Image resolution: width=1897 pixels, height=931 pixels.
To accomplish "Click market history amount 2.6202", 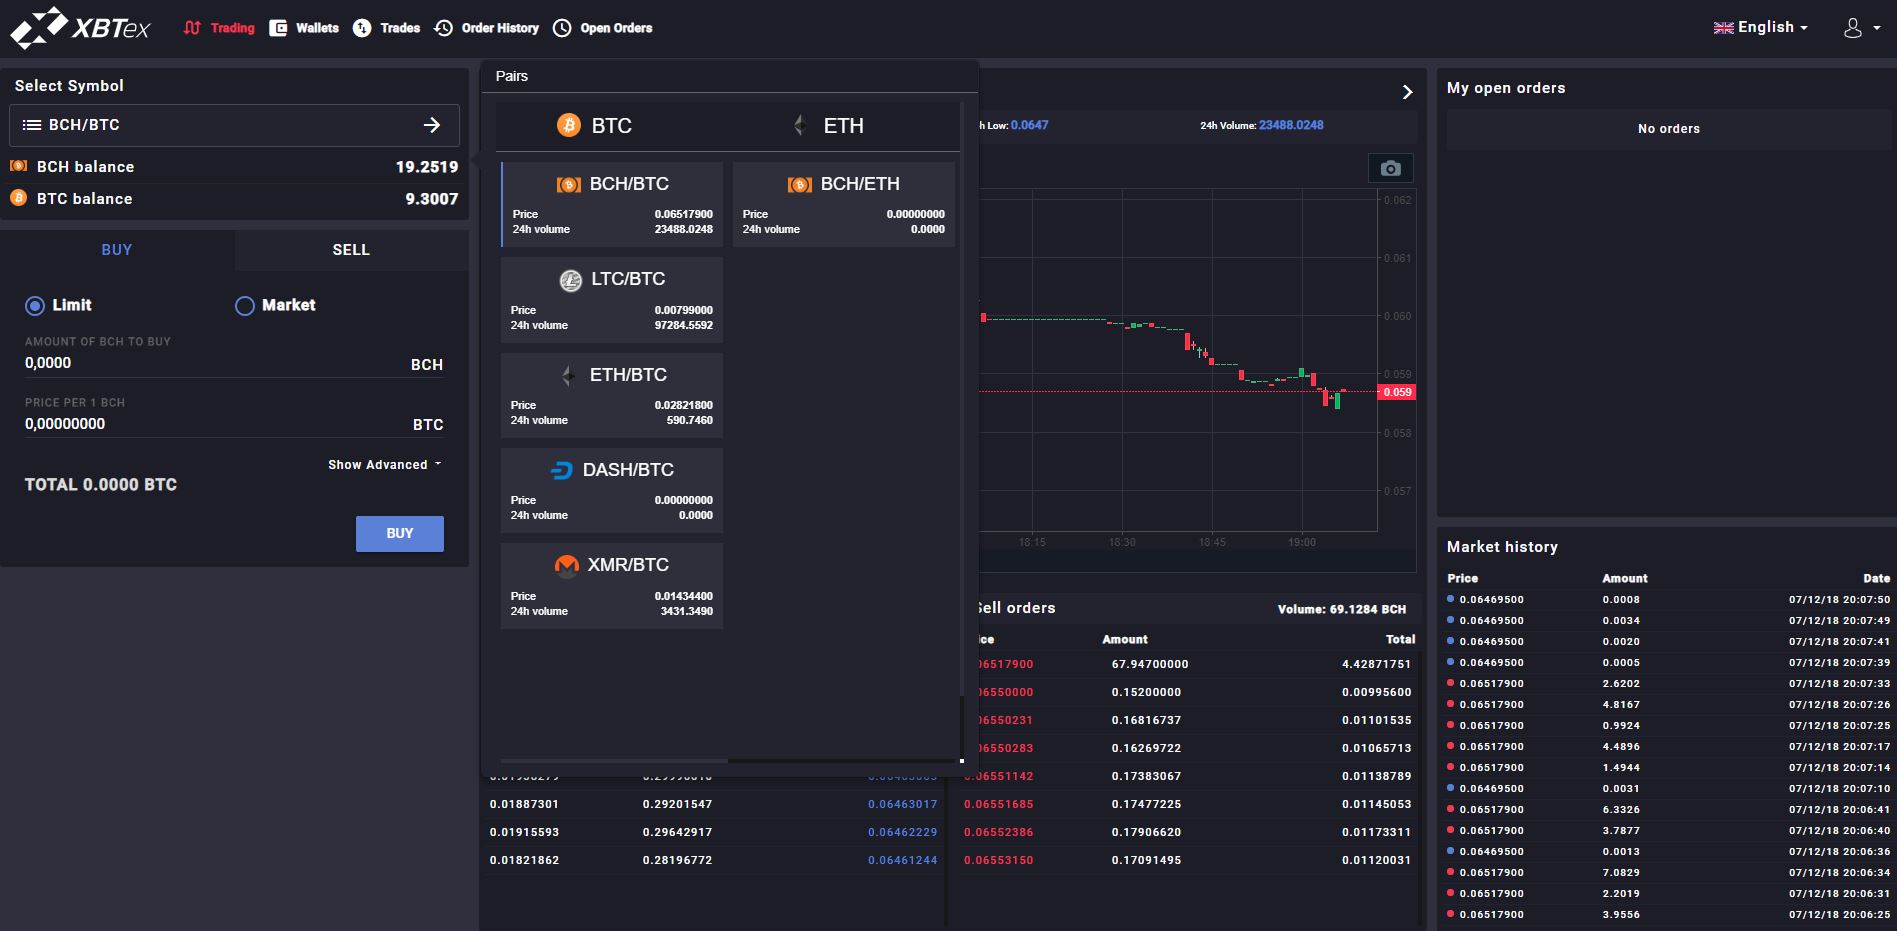I will click(x=1621, y=684).
